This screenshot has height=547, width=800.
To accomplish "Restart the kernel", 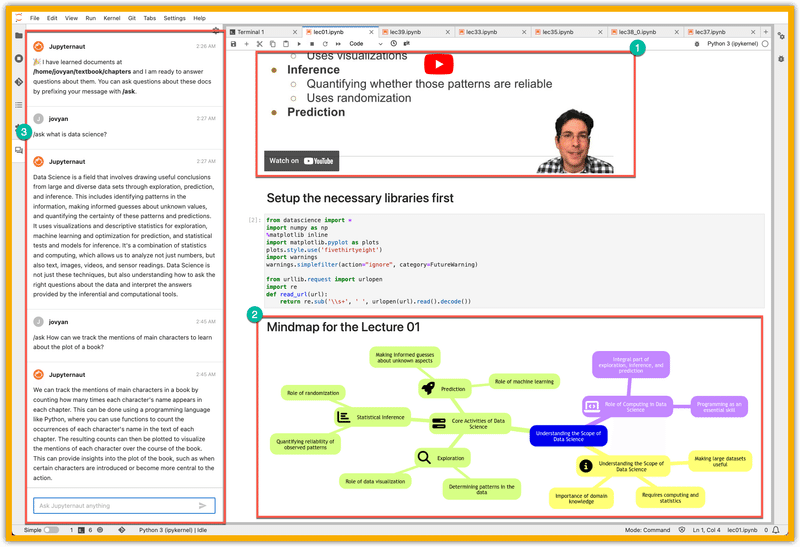I will [325, 44].
